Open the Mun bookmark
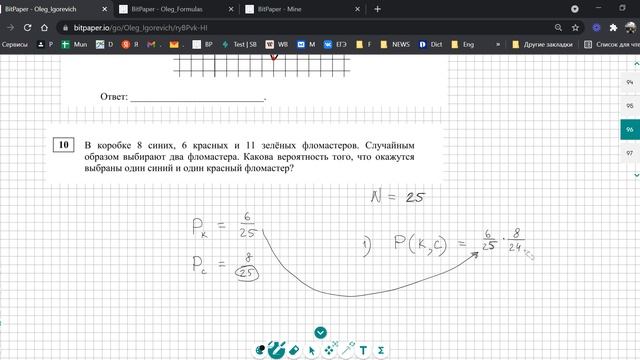Screen dimensions: 640x360 click(74, 44)
